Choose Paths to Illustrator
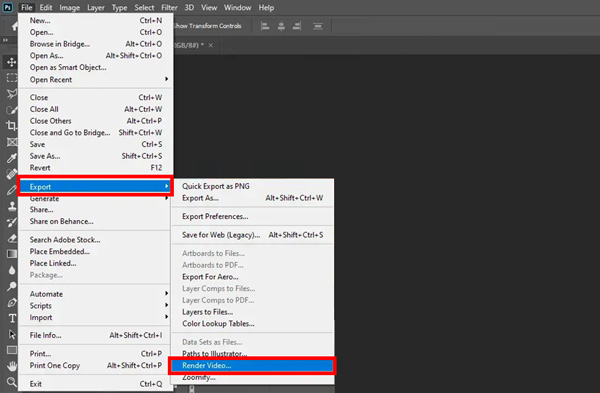This screenshot has height=393, width=600. 252,354
